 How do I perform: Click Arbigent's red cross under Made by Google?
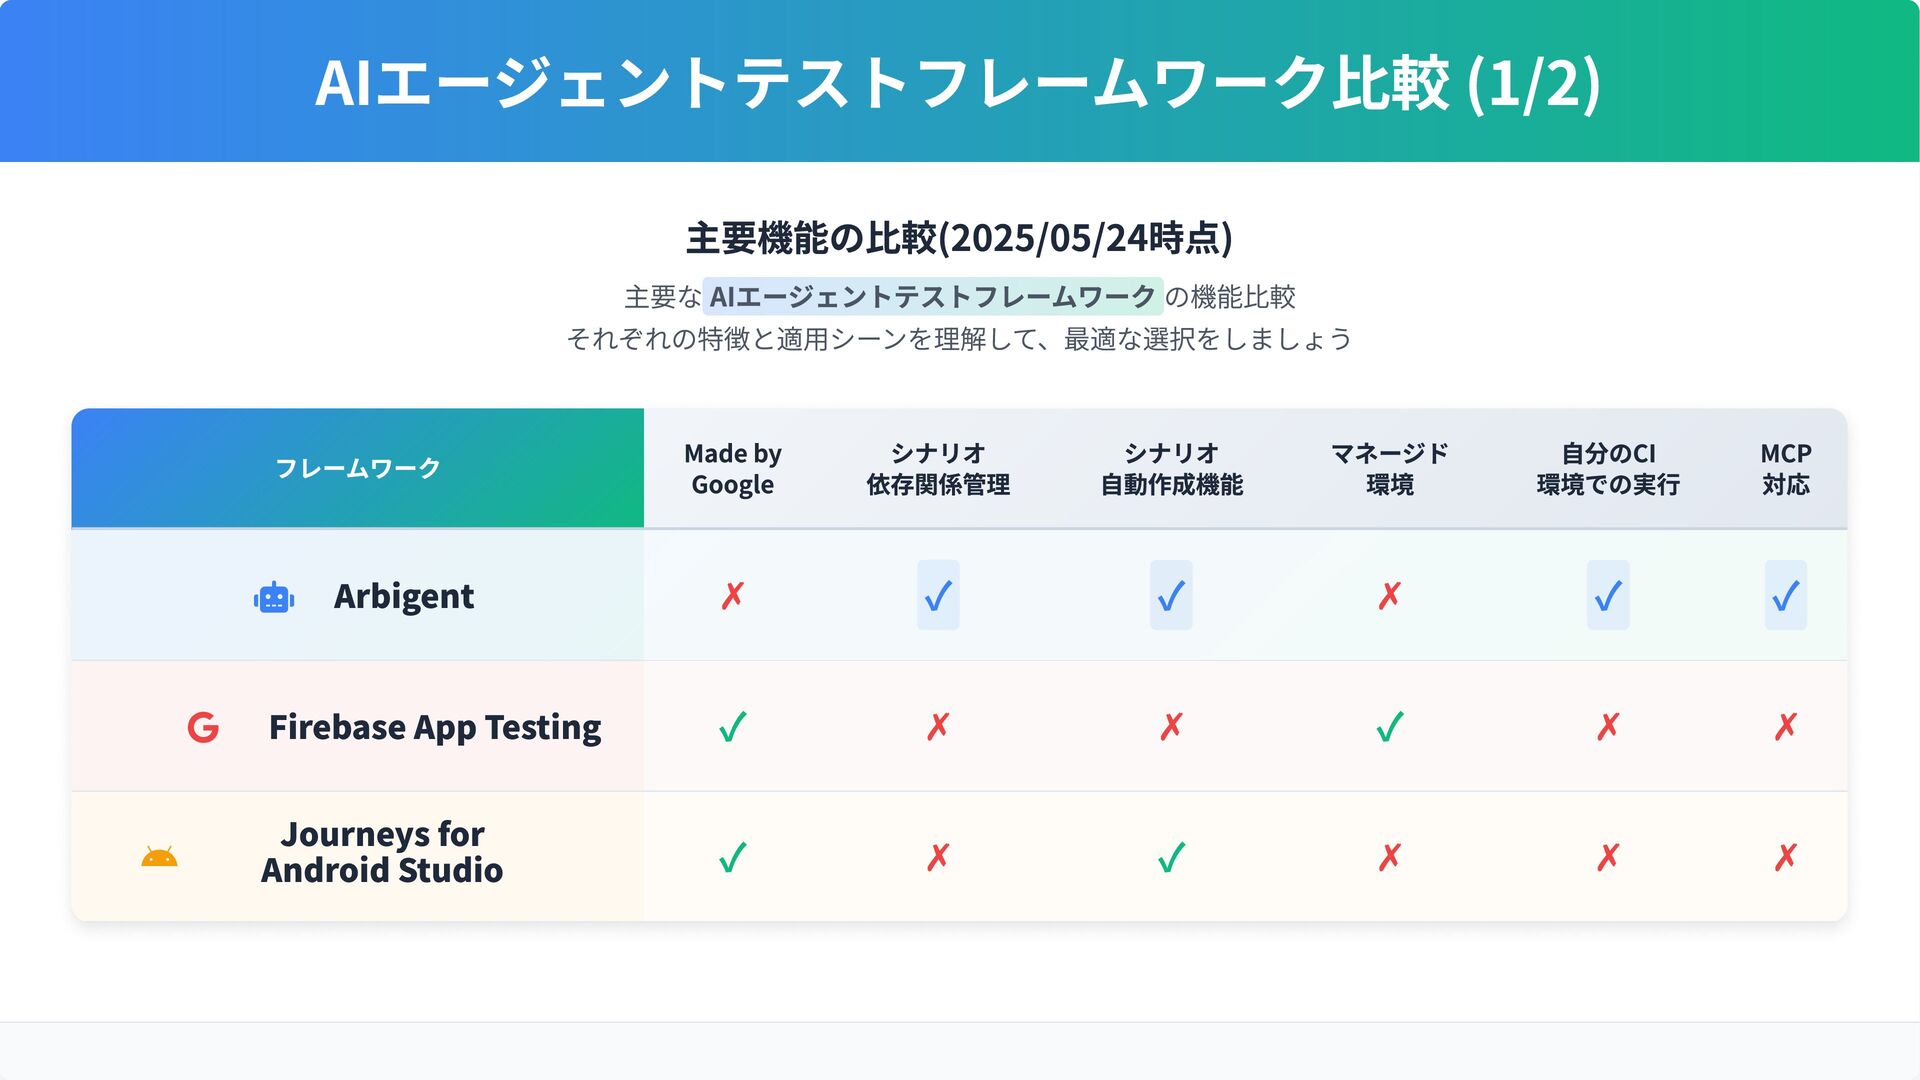point(733,596)
